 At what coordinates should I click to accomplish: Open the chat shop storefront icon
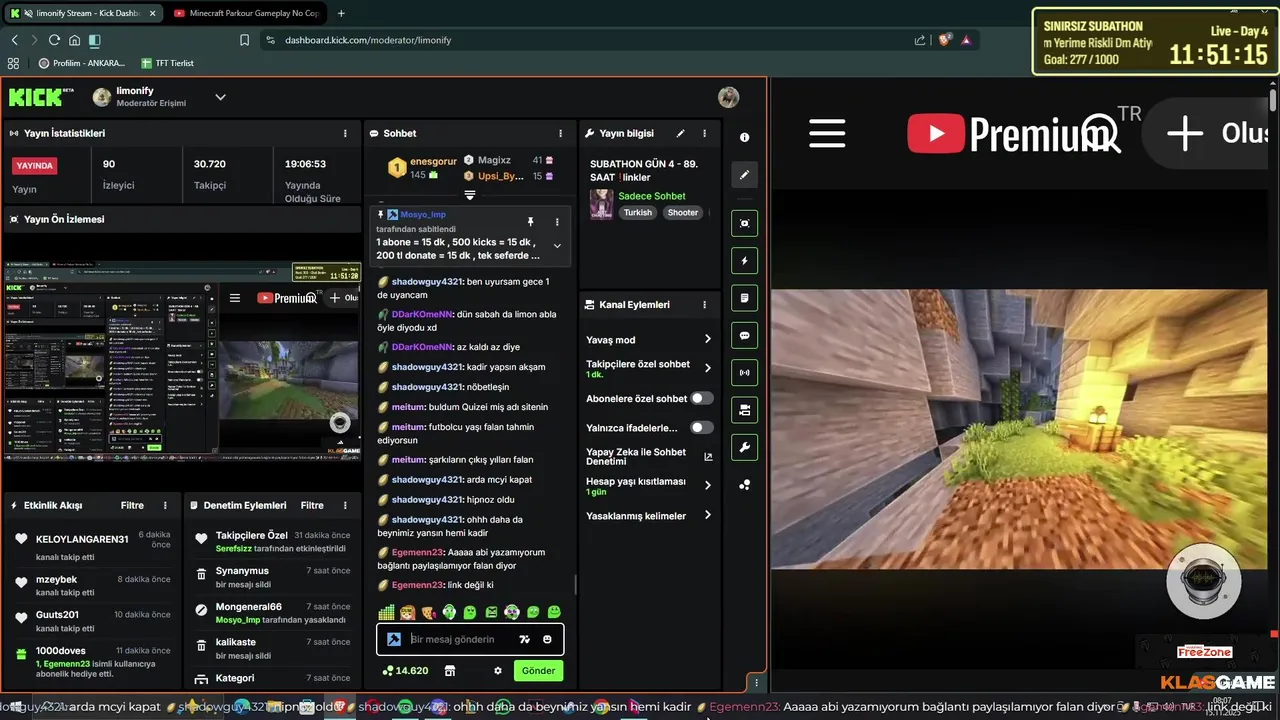450,670
